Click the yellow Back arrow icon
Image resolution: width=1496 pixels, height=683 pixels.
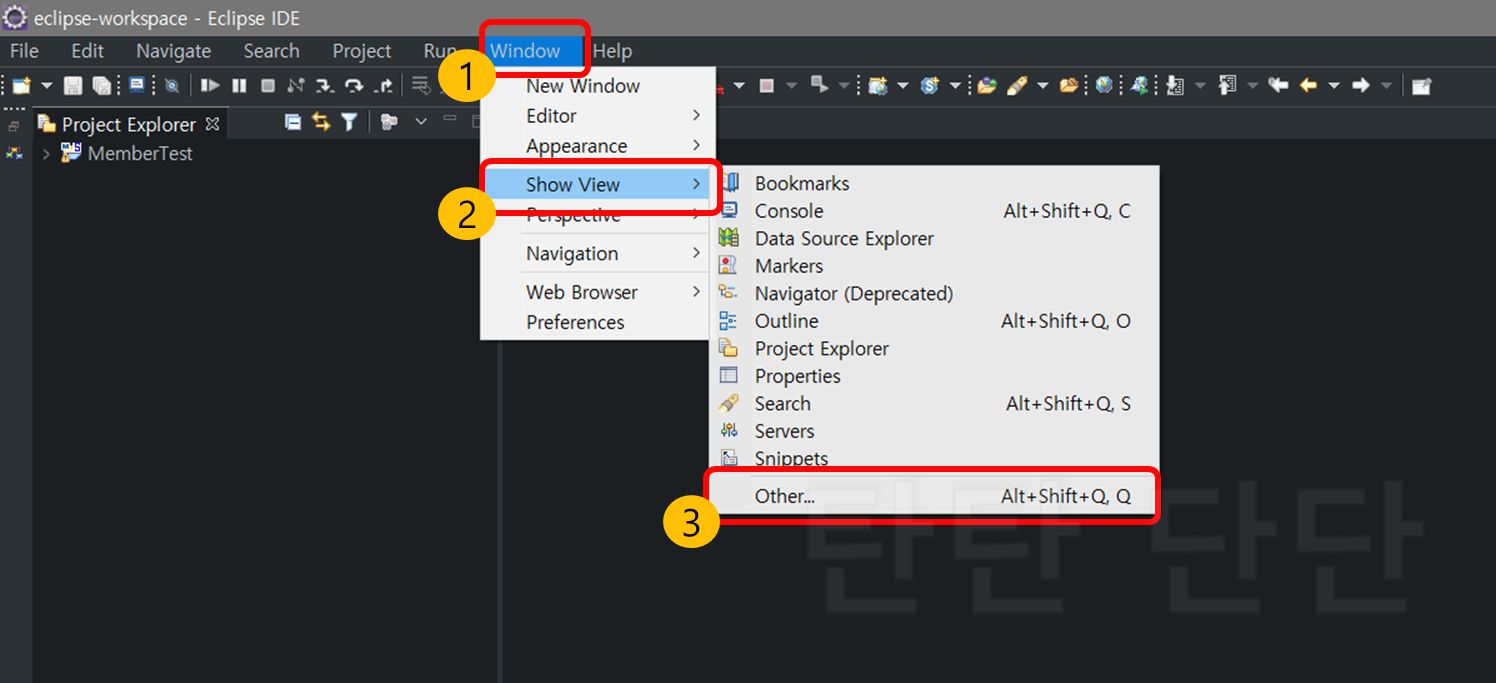tap(1308, 85)
